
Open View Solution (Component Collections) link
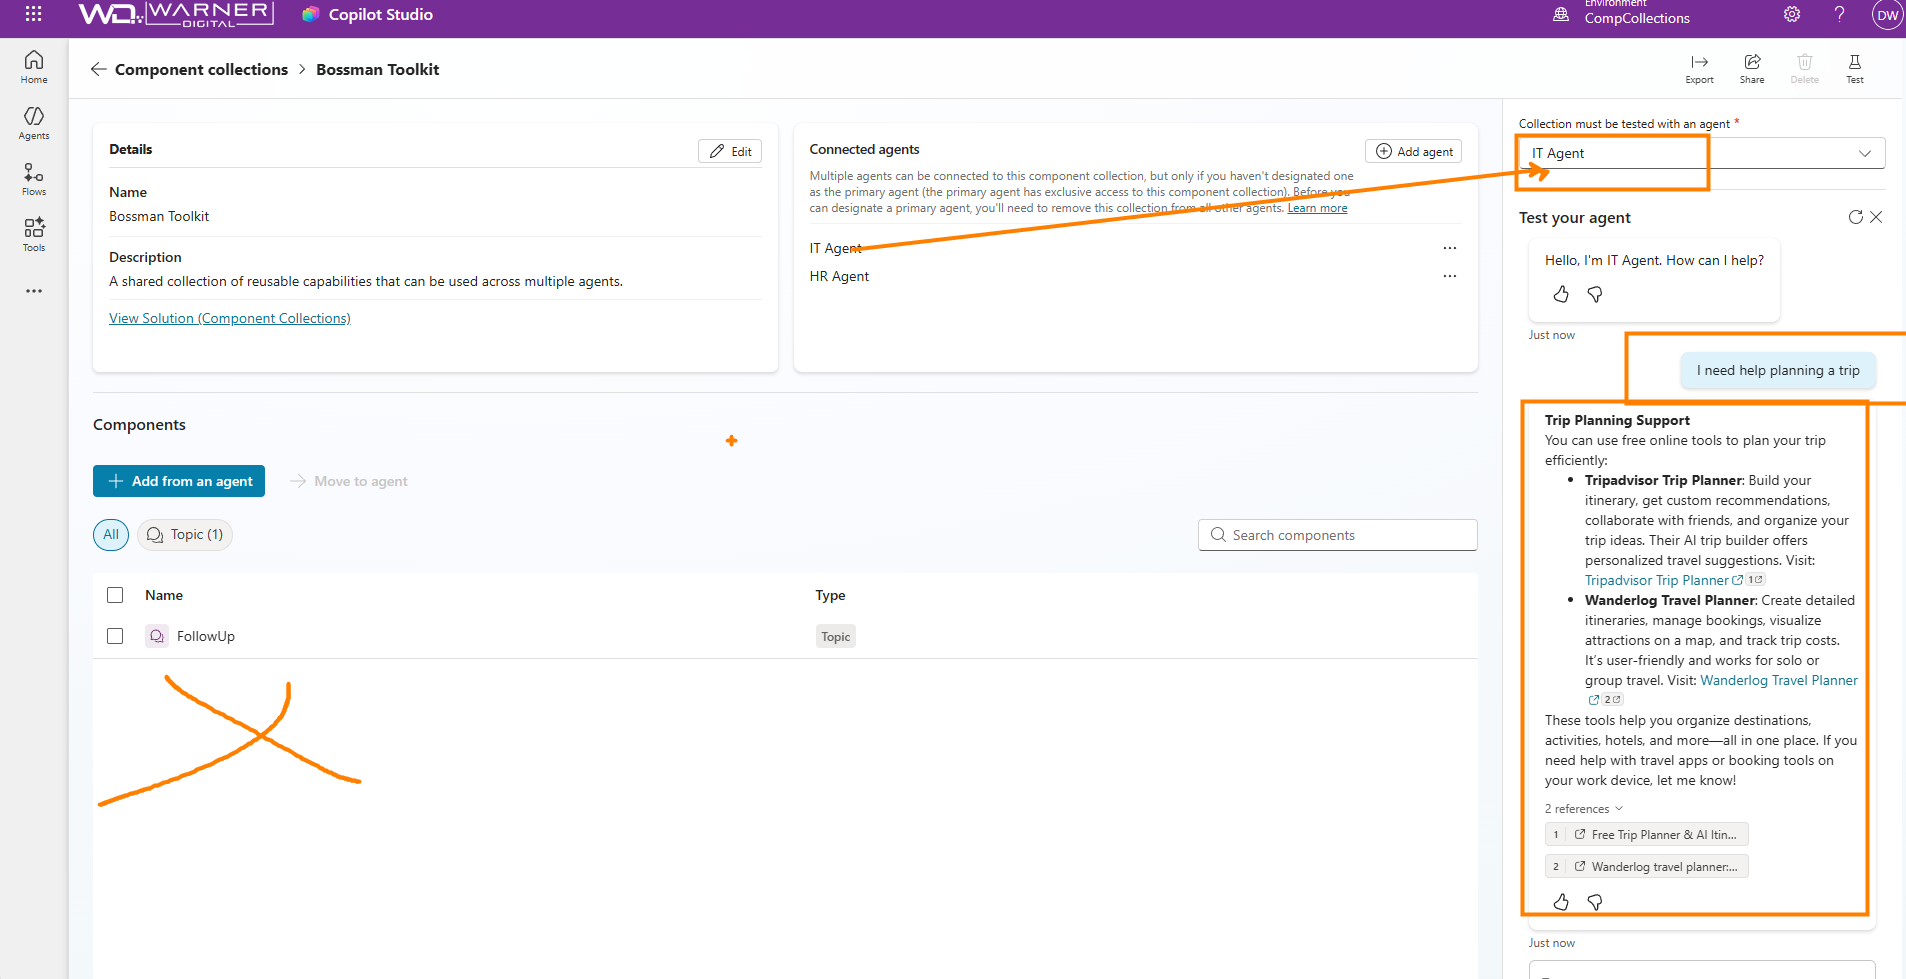coord(230,318)
